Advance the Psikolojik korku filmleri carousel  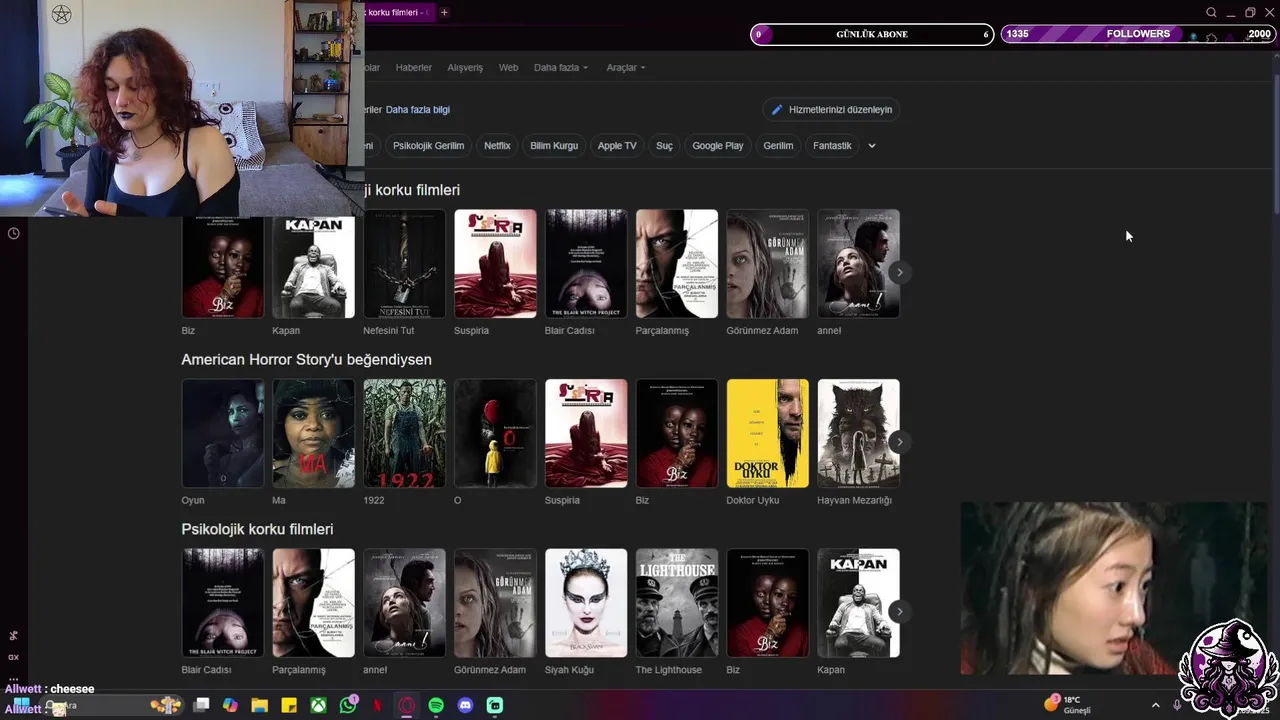pos(899,611)
